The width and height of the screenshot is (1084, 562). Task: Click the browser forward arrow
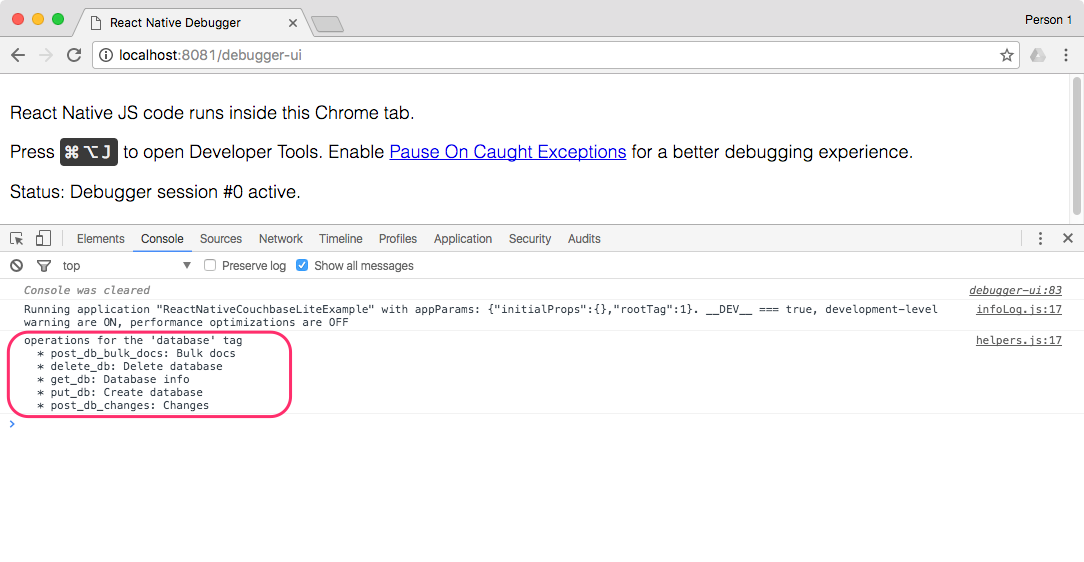tap(46, 55)
